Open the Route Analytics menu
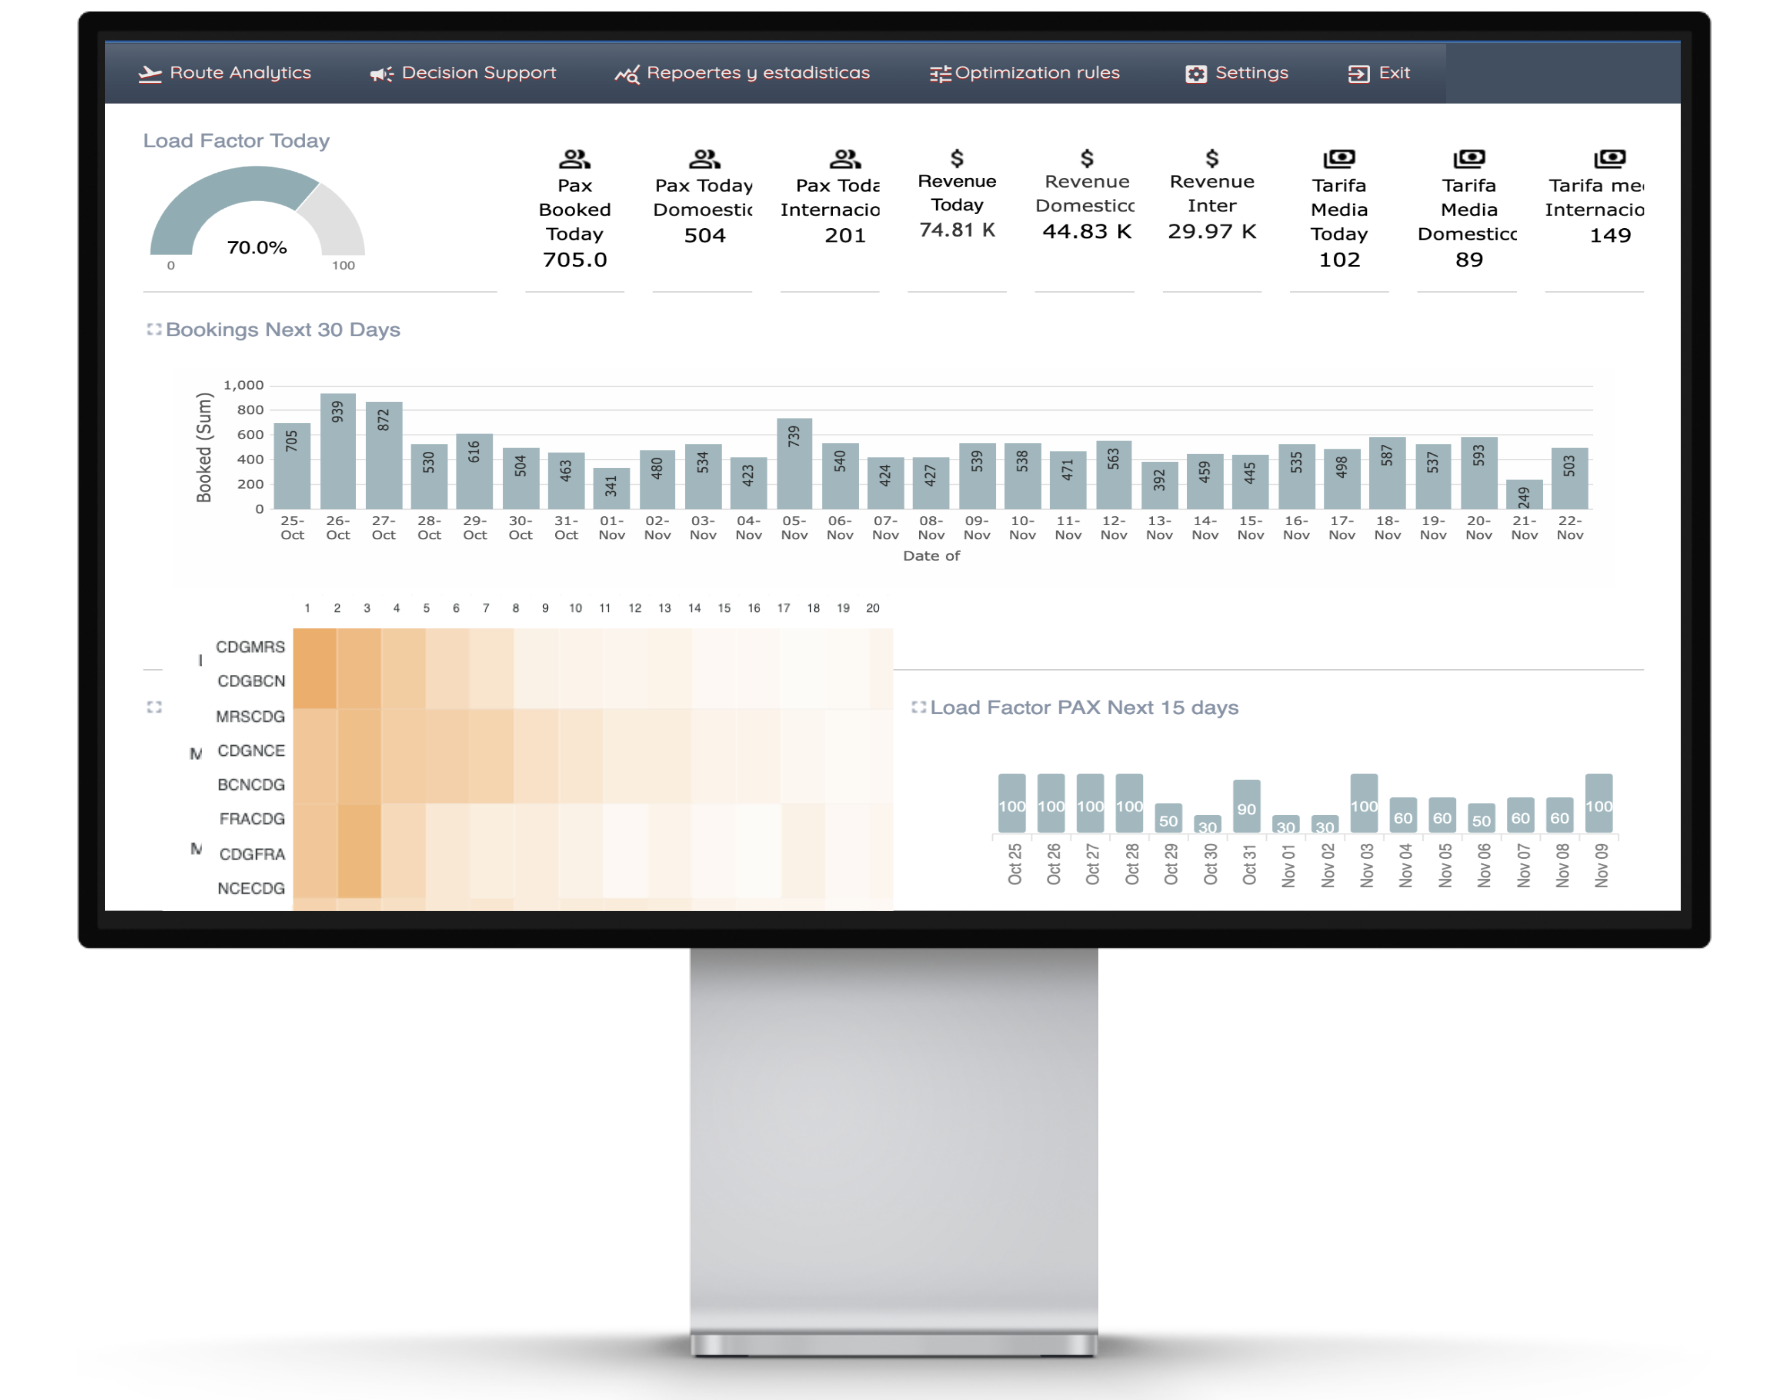The height and width of the screenshot is (1400, 1772). point(240,73)
